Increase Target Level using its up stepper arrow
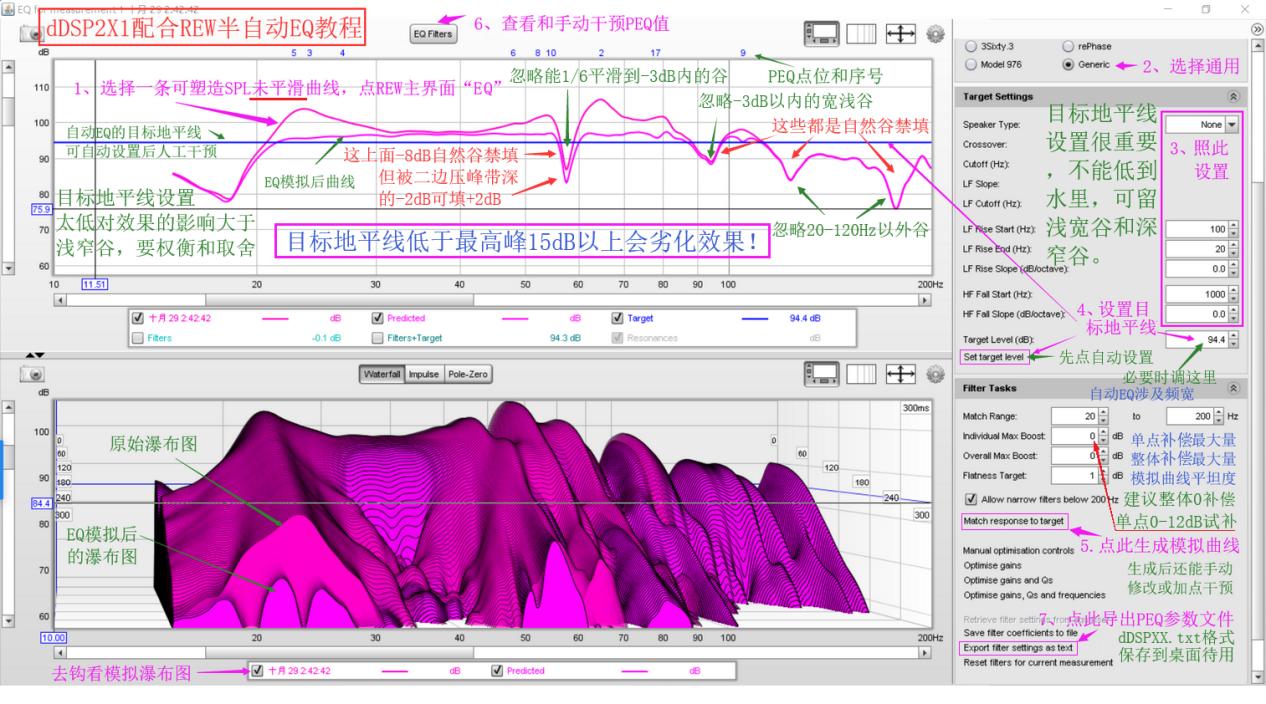This screenshot has width=1266, height=704. tap(1234, 334)
